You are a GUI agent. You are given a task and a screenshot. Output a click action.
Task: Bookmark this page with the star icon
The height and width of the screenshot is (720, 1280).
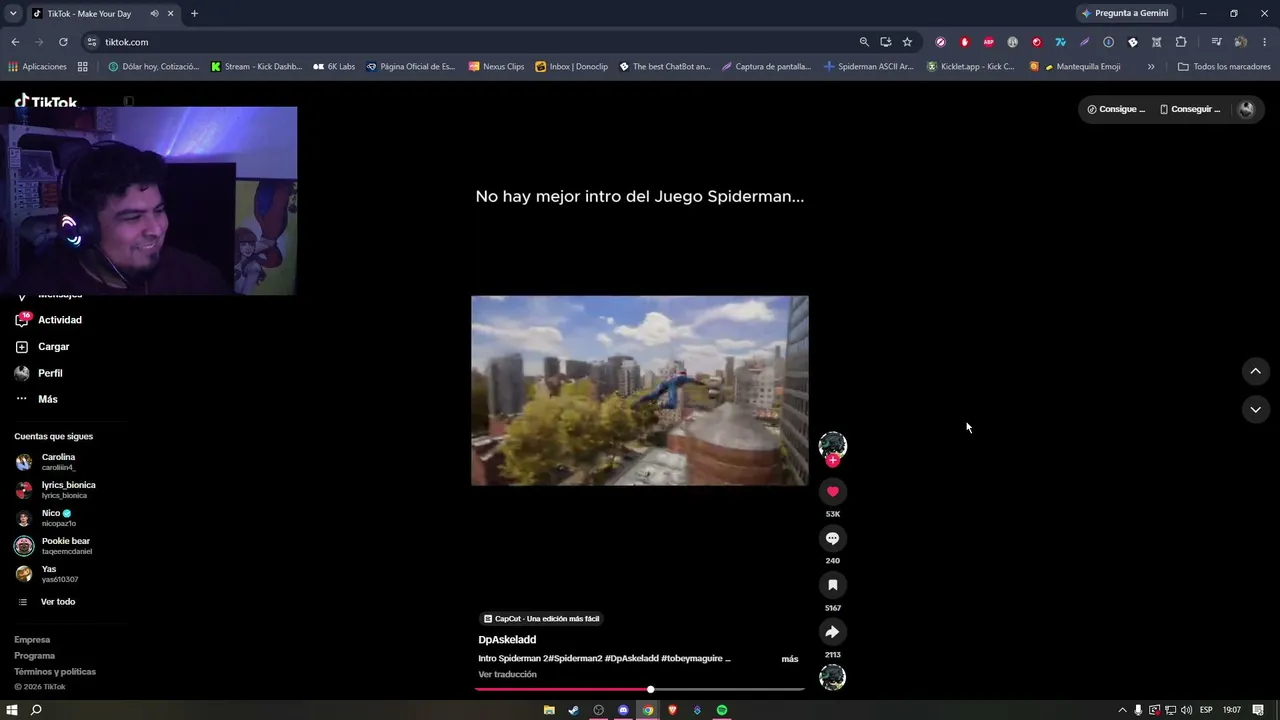point(907,42)
